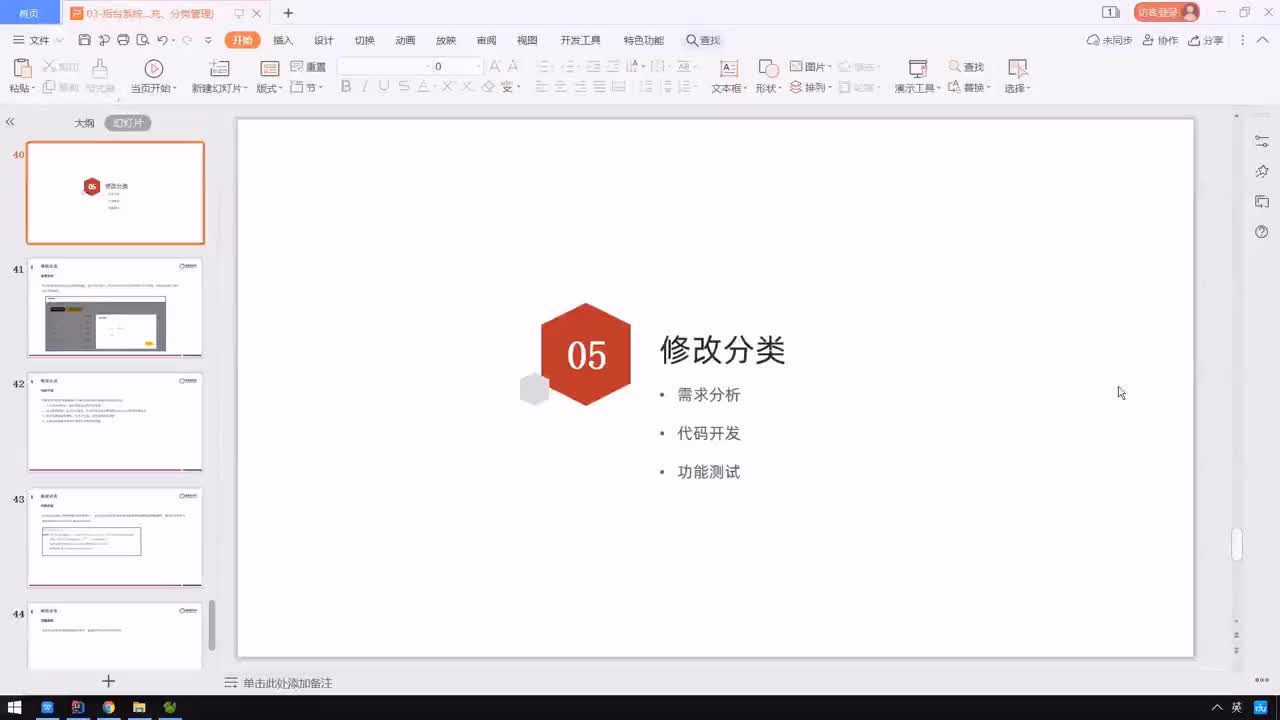The image size is (1280, 720).
Task: Click the Layout (版式) icon
Action: [269, 68]
